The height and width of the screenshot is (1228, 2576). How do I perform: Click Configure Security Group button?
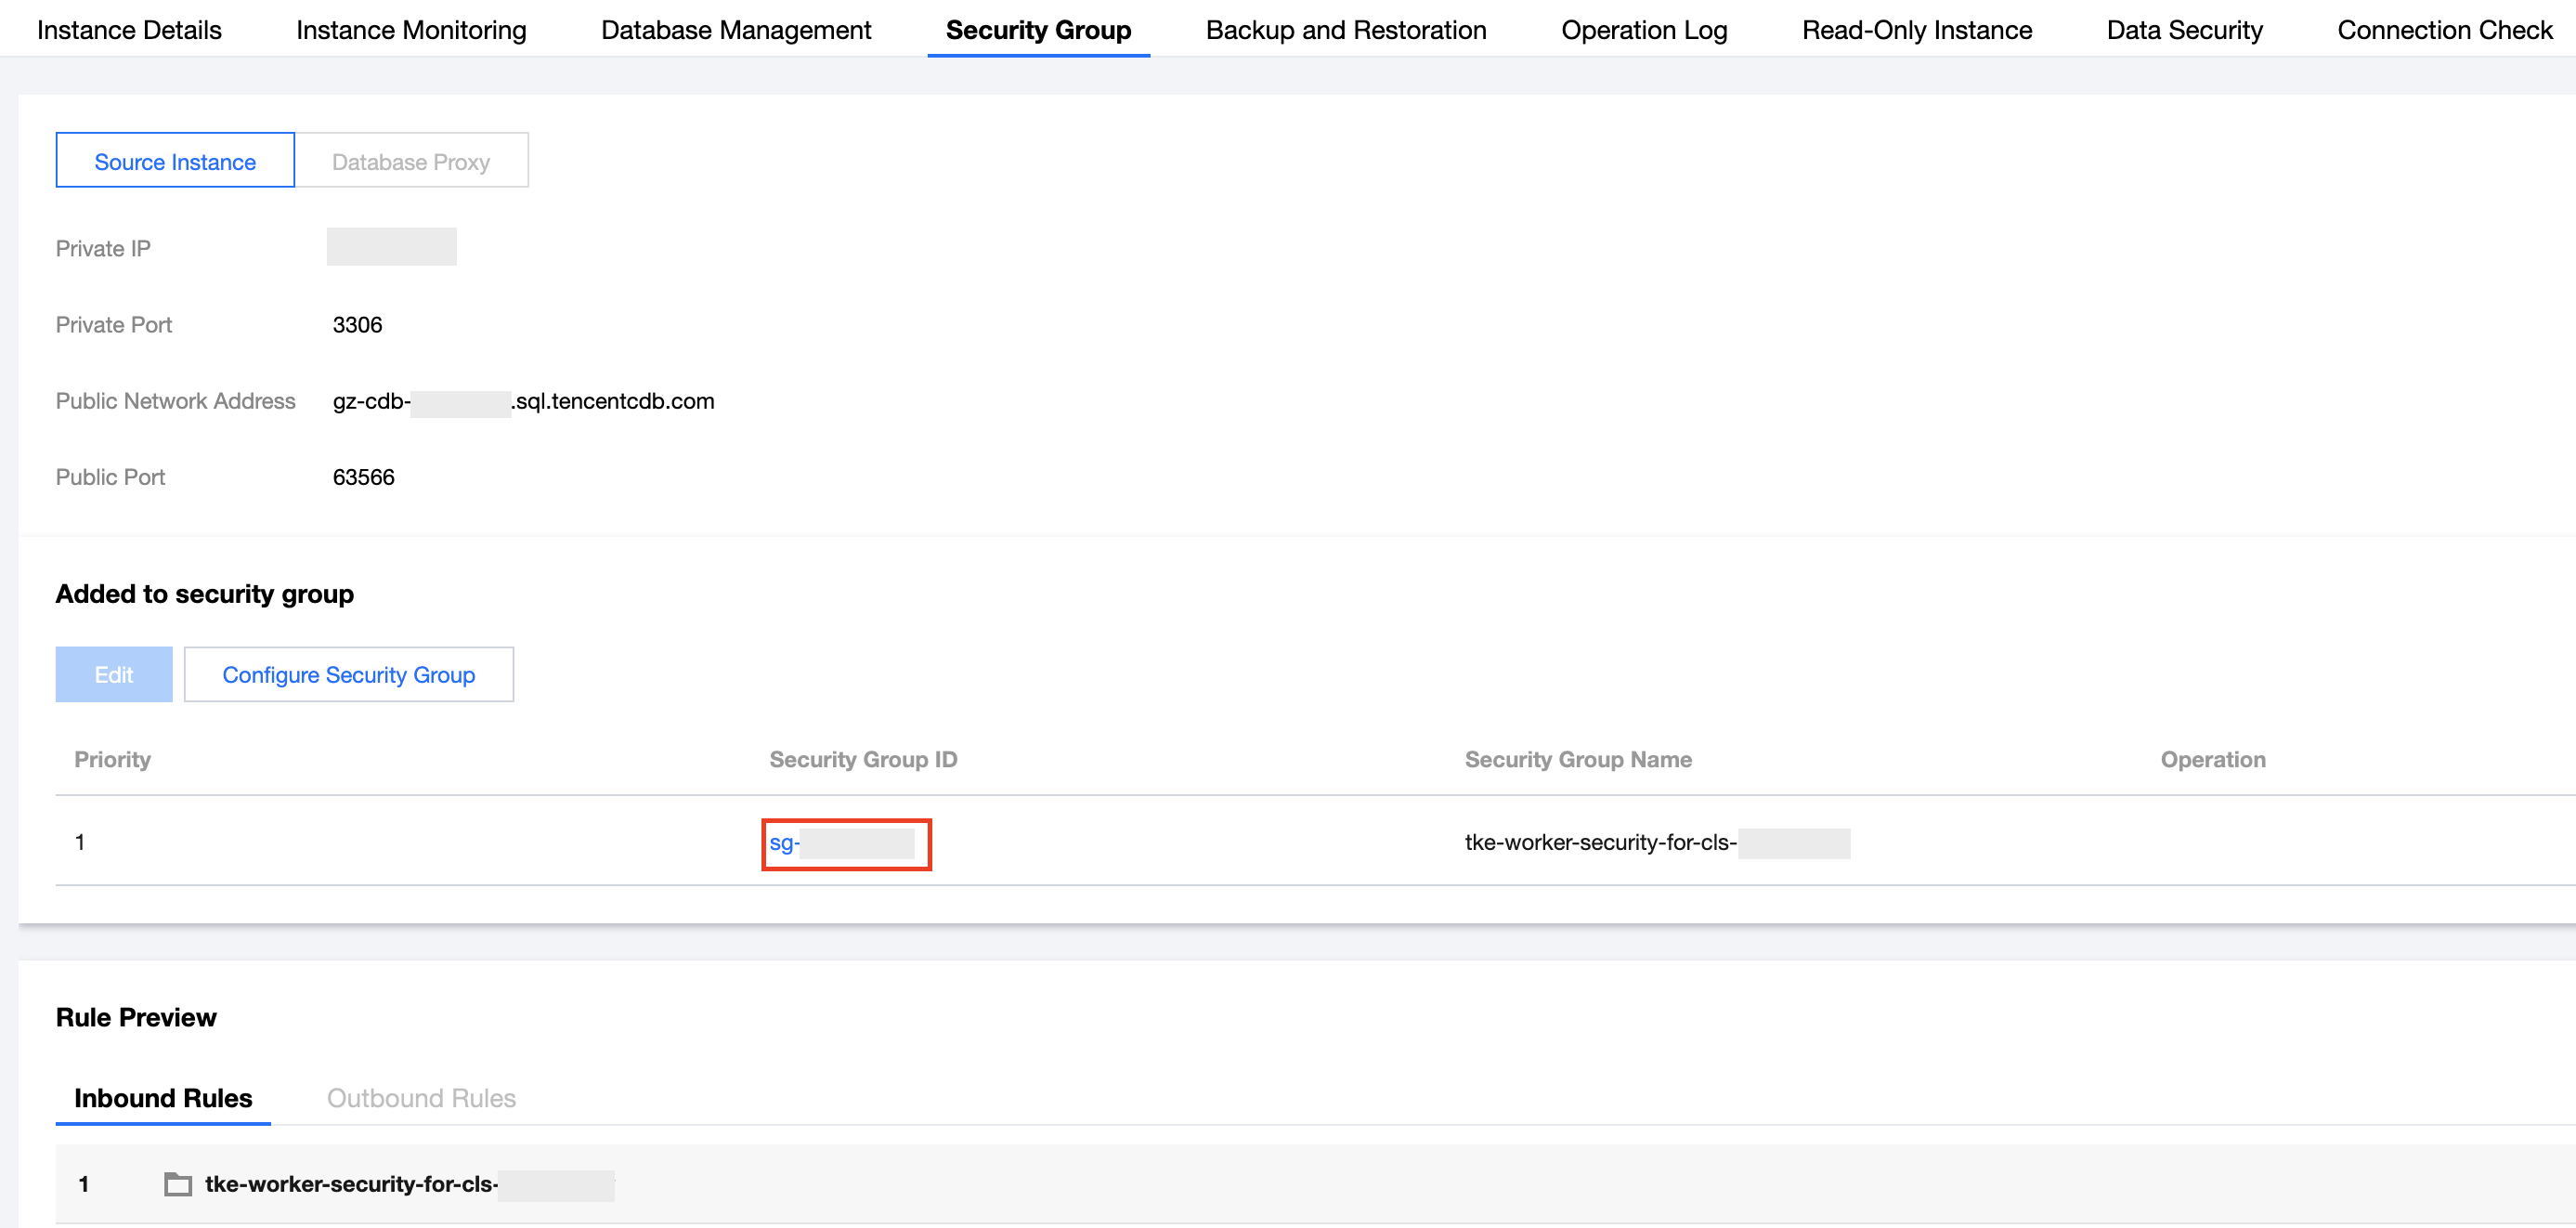pos(348,675)
